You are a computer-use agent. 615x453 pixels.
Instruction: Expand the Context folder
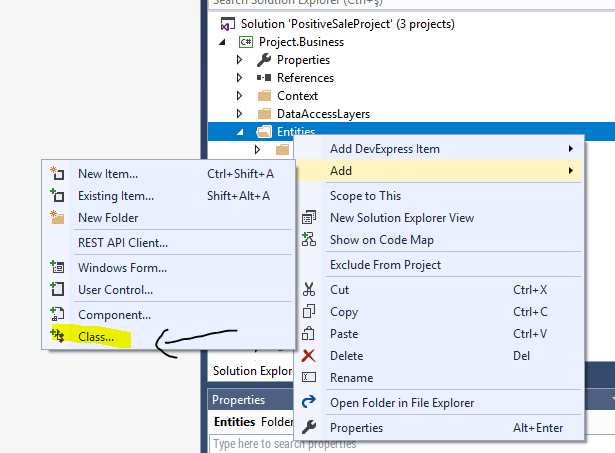pos(239,96)
